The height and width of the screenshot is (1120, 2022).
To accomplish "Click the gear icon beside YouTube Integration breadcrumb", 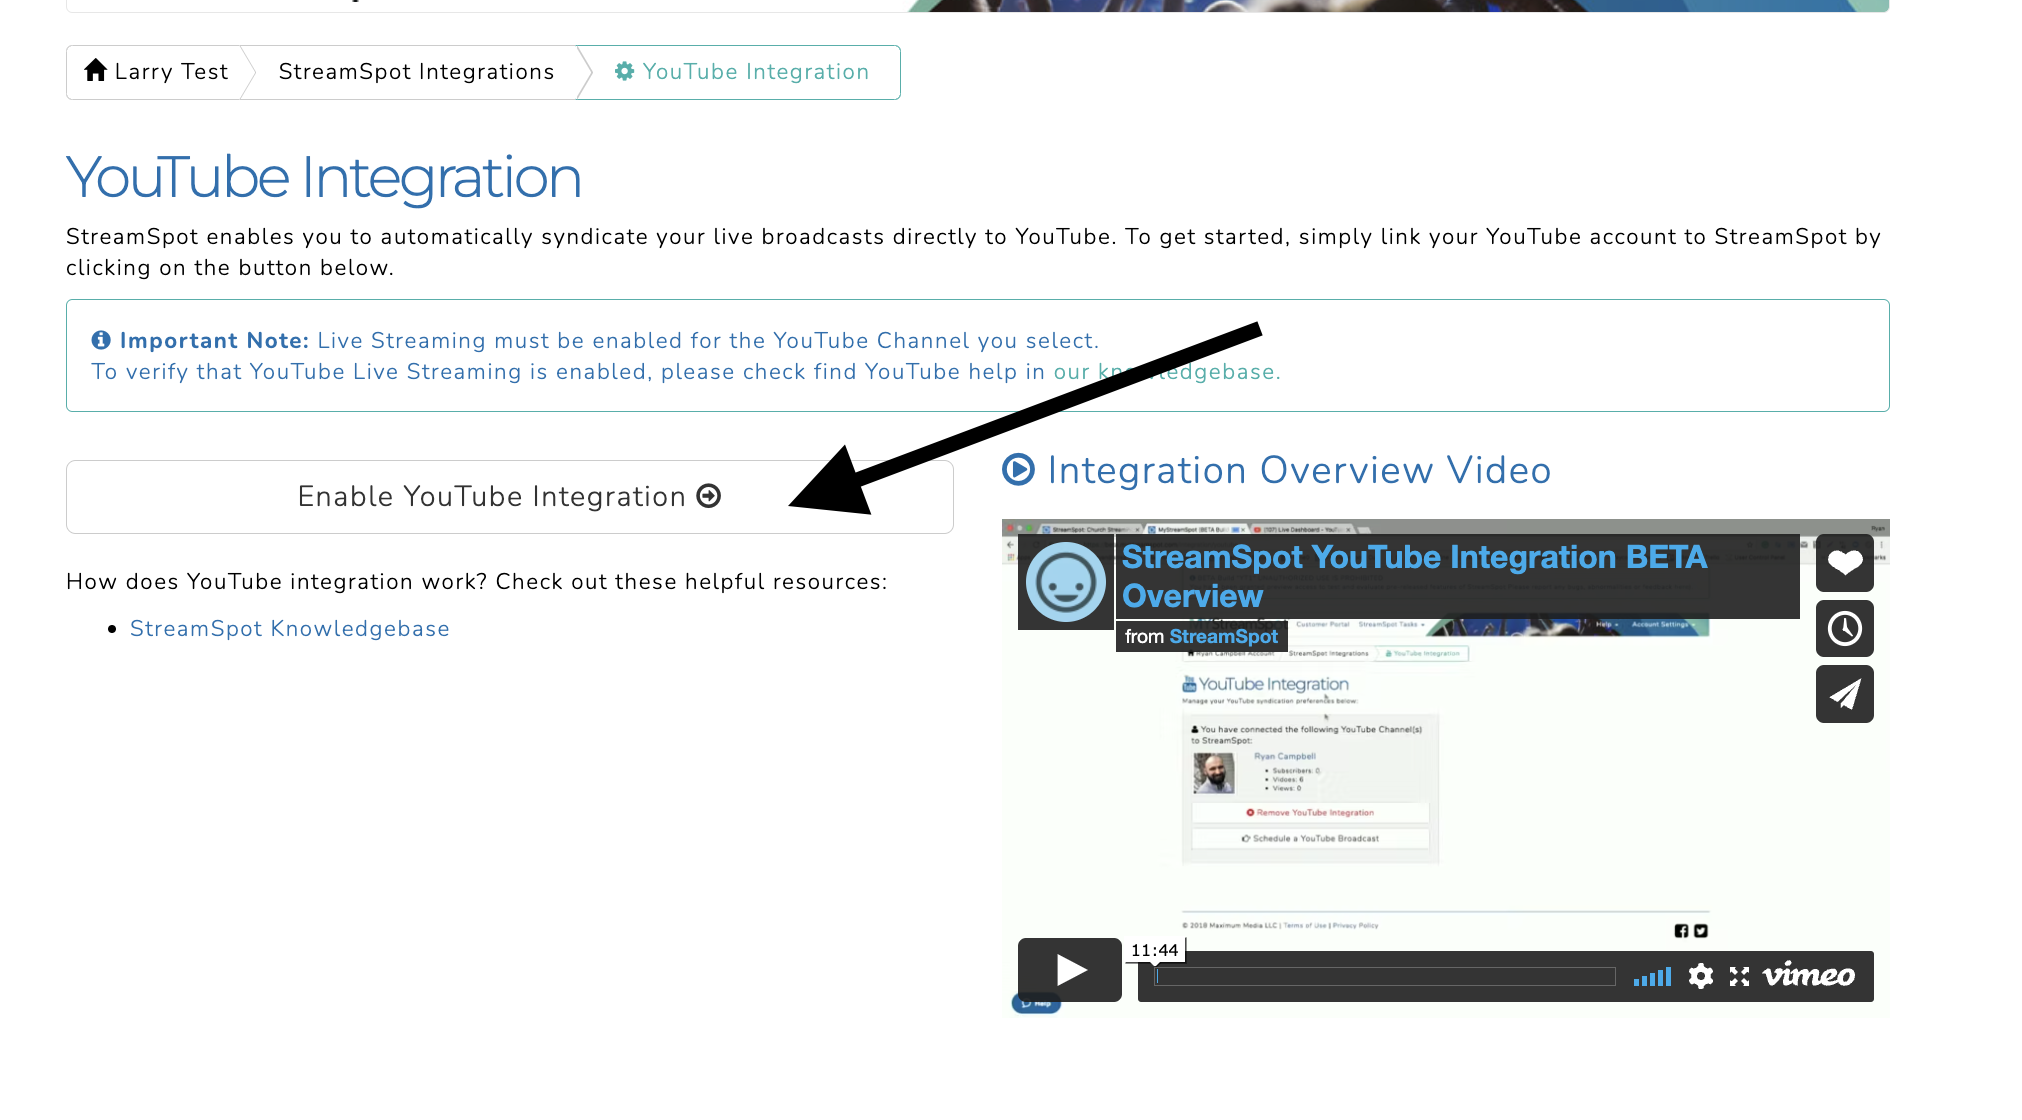I will click(624, 71).
